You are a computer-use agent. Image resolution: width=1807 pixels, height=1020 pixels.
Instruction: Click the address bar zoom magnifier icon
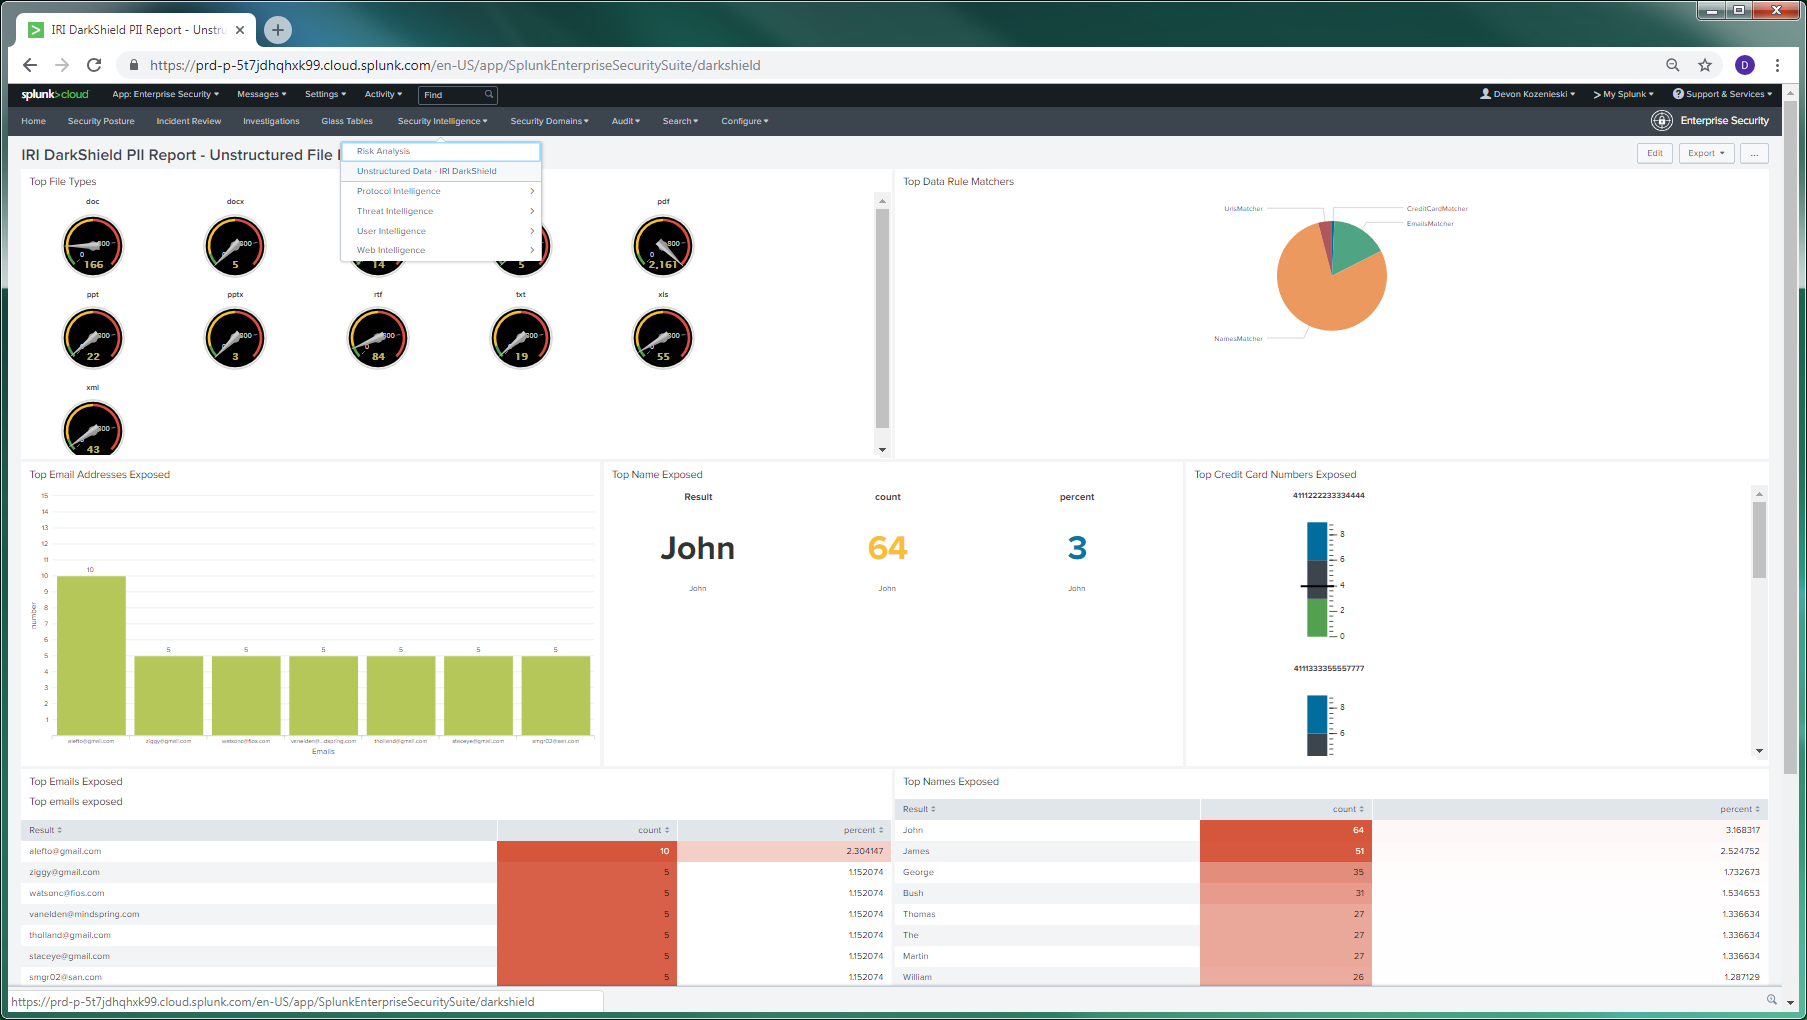point(1672,65)
